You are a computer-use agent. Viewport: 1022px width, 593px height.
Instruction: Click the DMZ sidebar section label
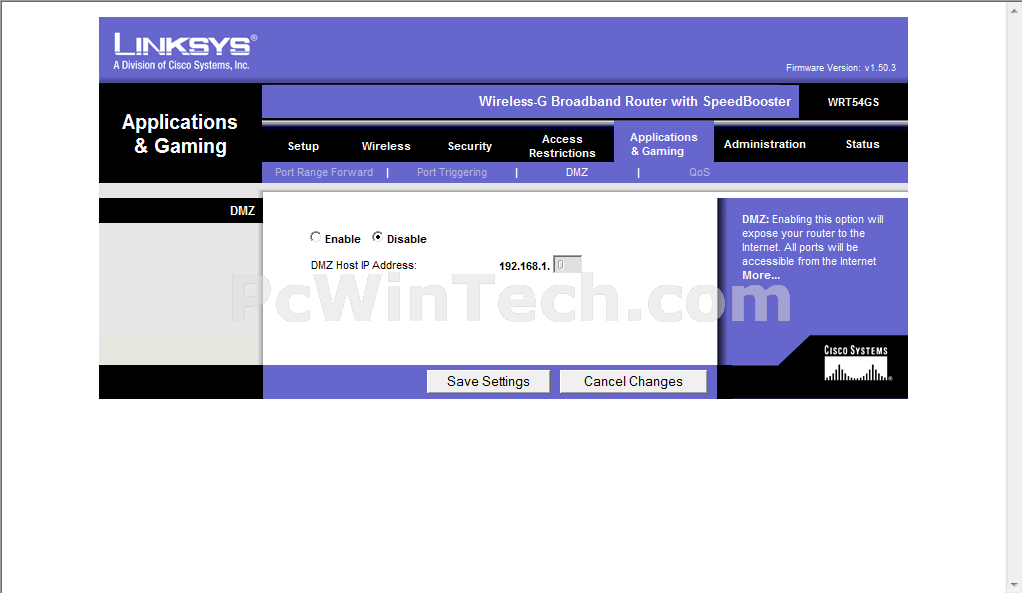[242, 210]
